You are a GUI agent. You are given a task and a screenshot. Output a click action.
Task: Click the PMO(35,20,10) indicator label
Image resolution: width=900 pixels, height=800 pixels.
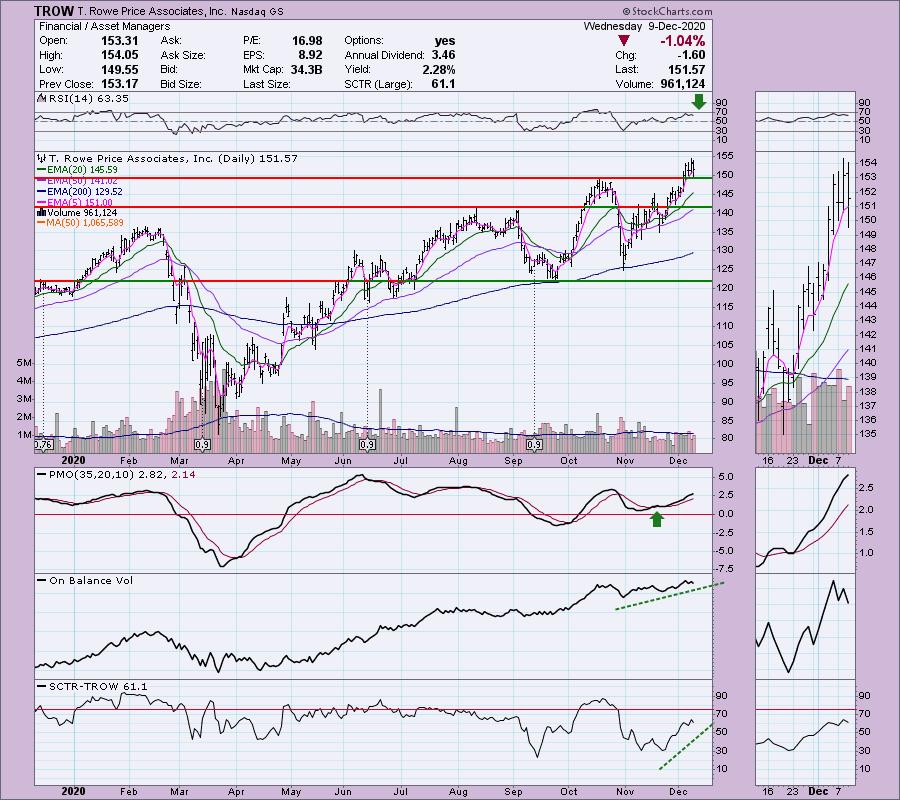(122, 474)
